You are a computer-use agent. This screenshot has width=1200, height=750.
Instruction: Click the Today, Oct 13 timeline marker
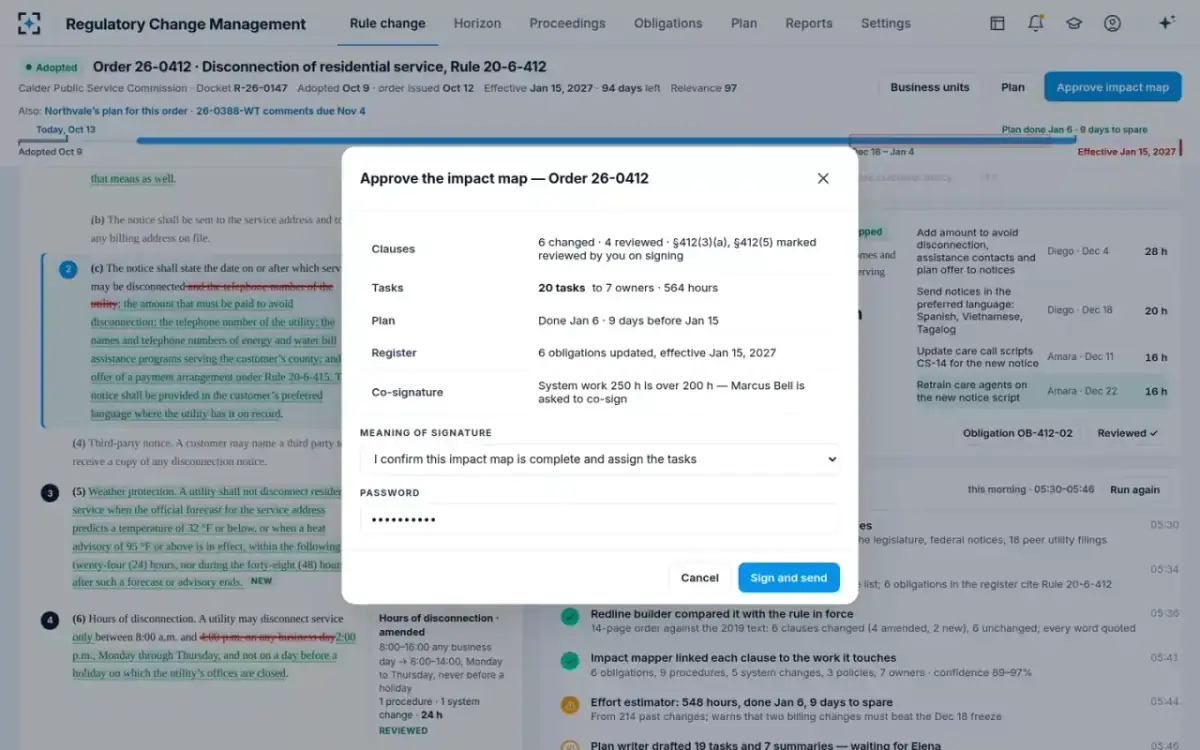pos(66,130)
